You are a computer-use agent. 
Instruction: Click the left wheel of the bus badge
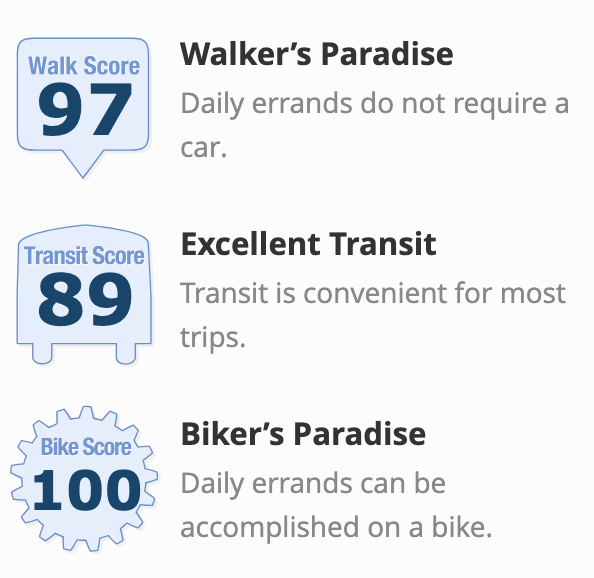pos(42,353)
